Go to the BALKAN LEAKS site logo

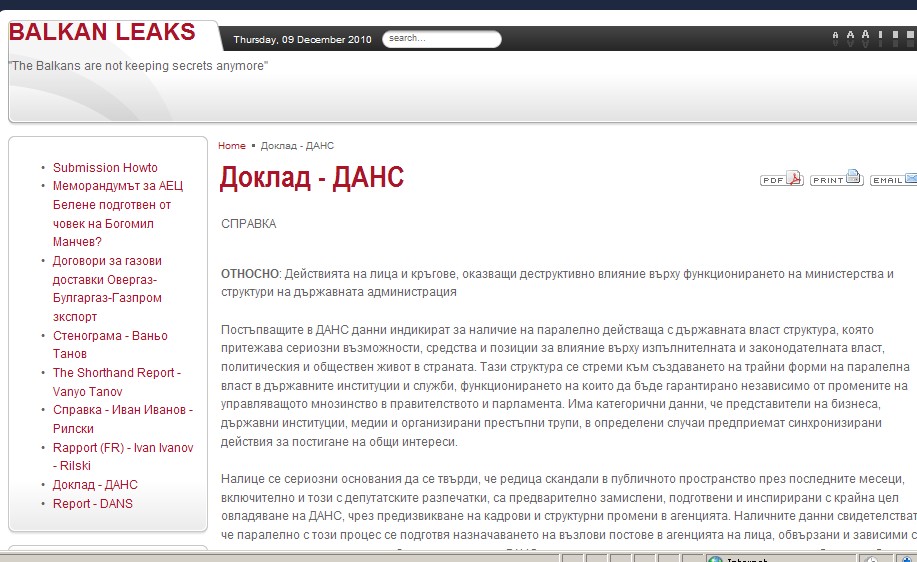click(x=102, y=32)
